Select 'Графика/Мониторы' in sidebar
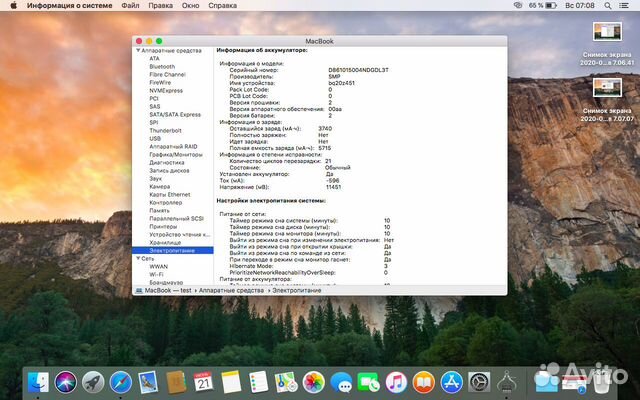 (x=176, y=155)
